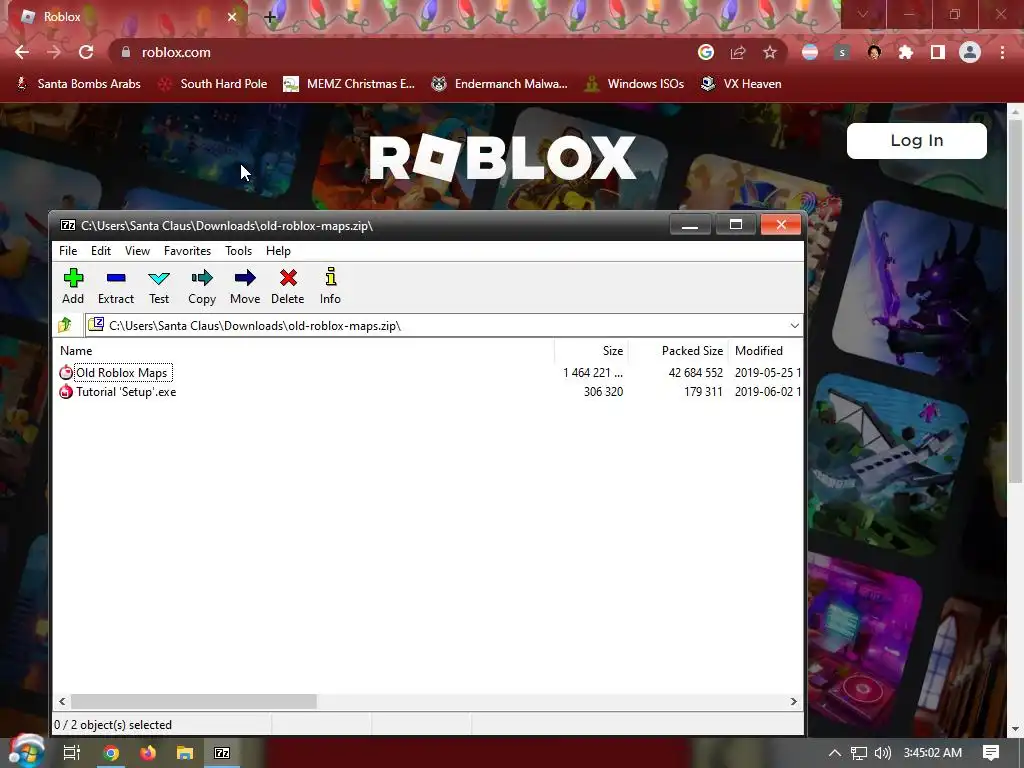Click the Move toolbar icon
Image resolution: width=1024 pixels, height=768 pixels.
click(x=245, y=286)
